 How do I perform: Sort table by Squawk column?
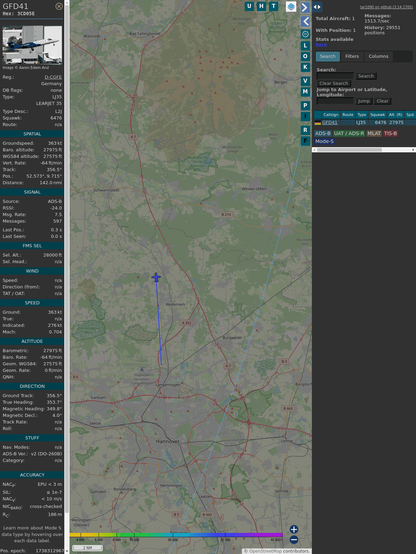click(x=377, y=115)
